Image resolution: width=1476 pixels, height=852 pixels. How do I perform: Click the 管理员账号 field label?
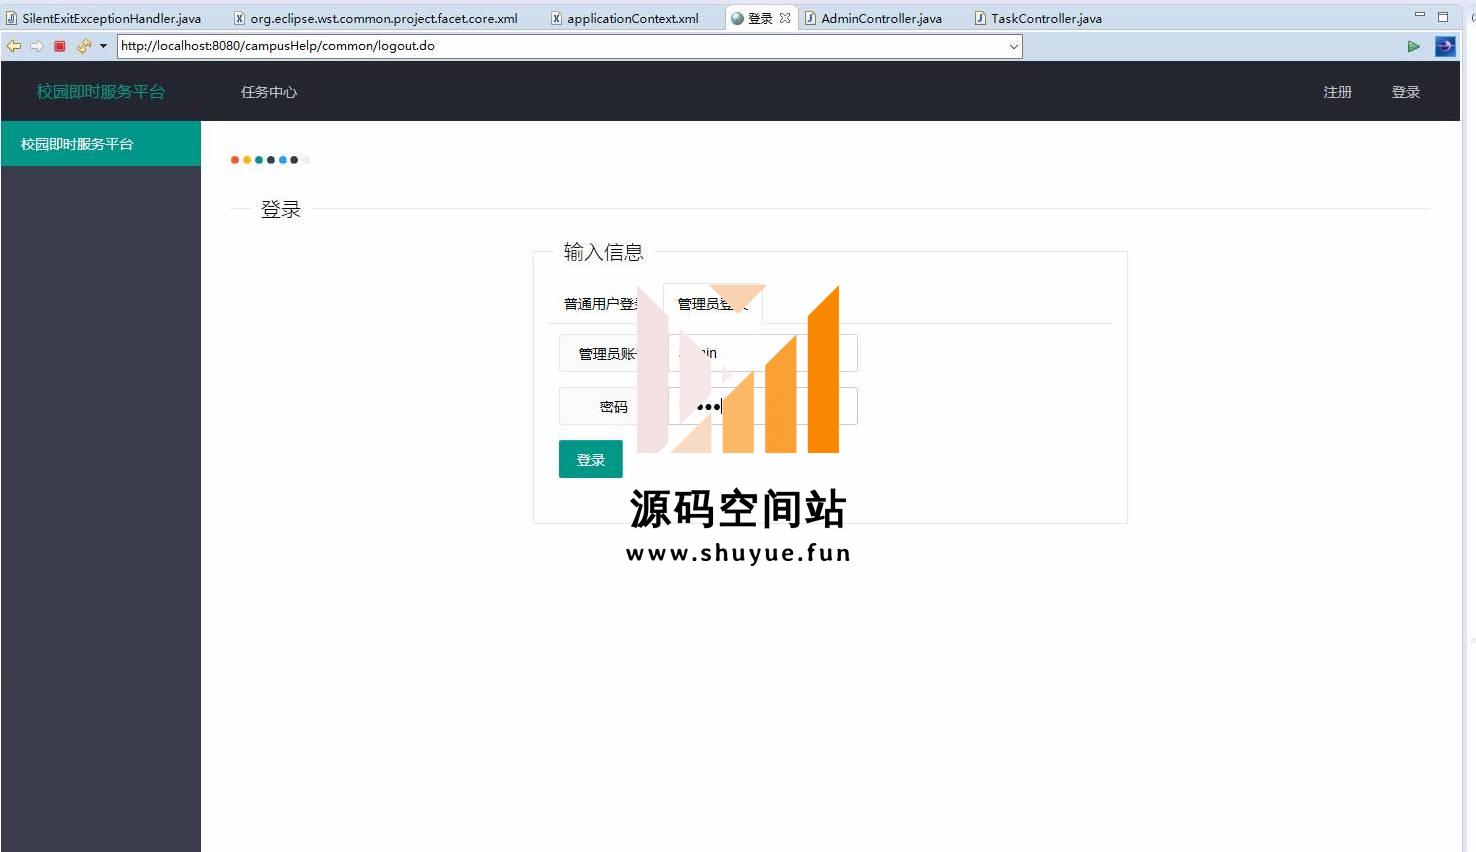point(614,353)
